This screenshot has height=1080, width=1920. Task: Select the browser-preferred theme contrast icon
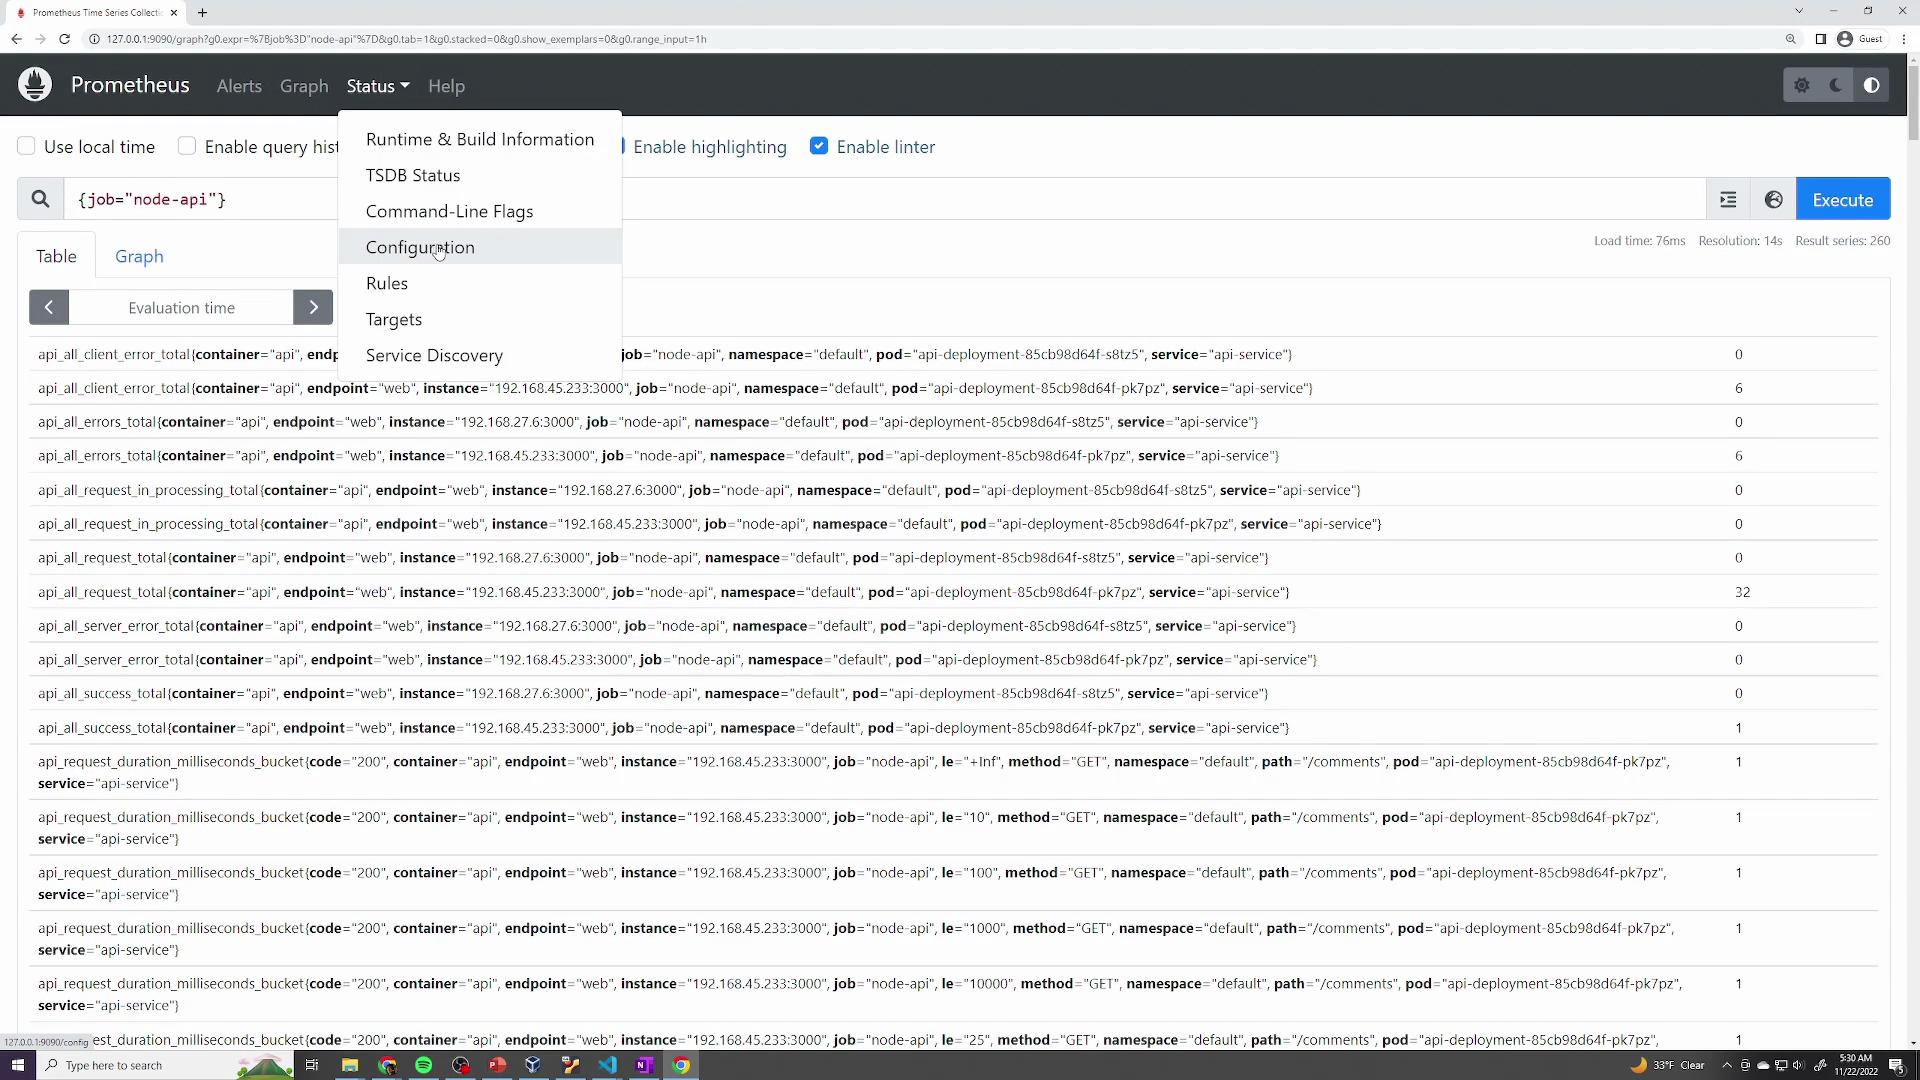[1872, 86]
